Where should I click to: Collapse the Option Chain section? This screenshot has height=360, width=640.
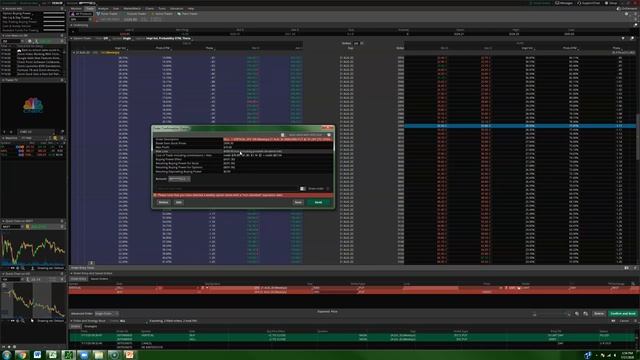(71, 38)
